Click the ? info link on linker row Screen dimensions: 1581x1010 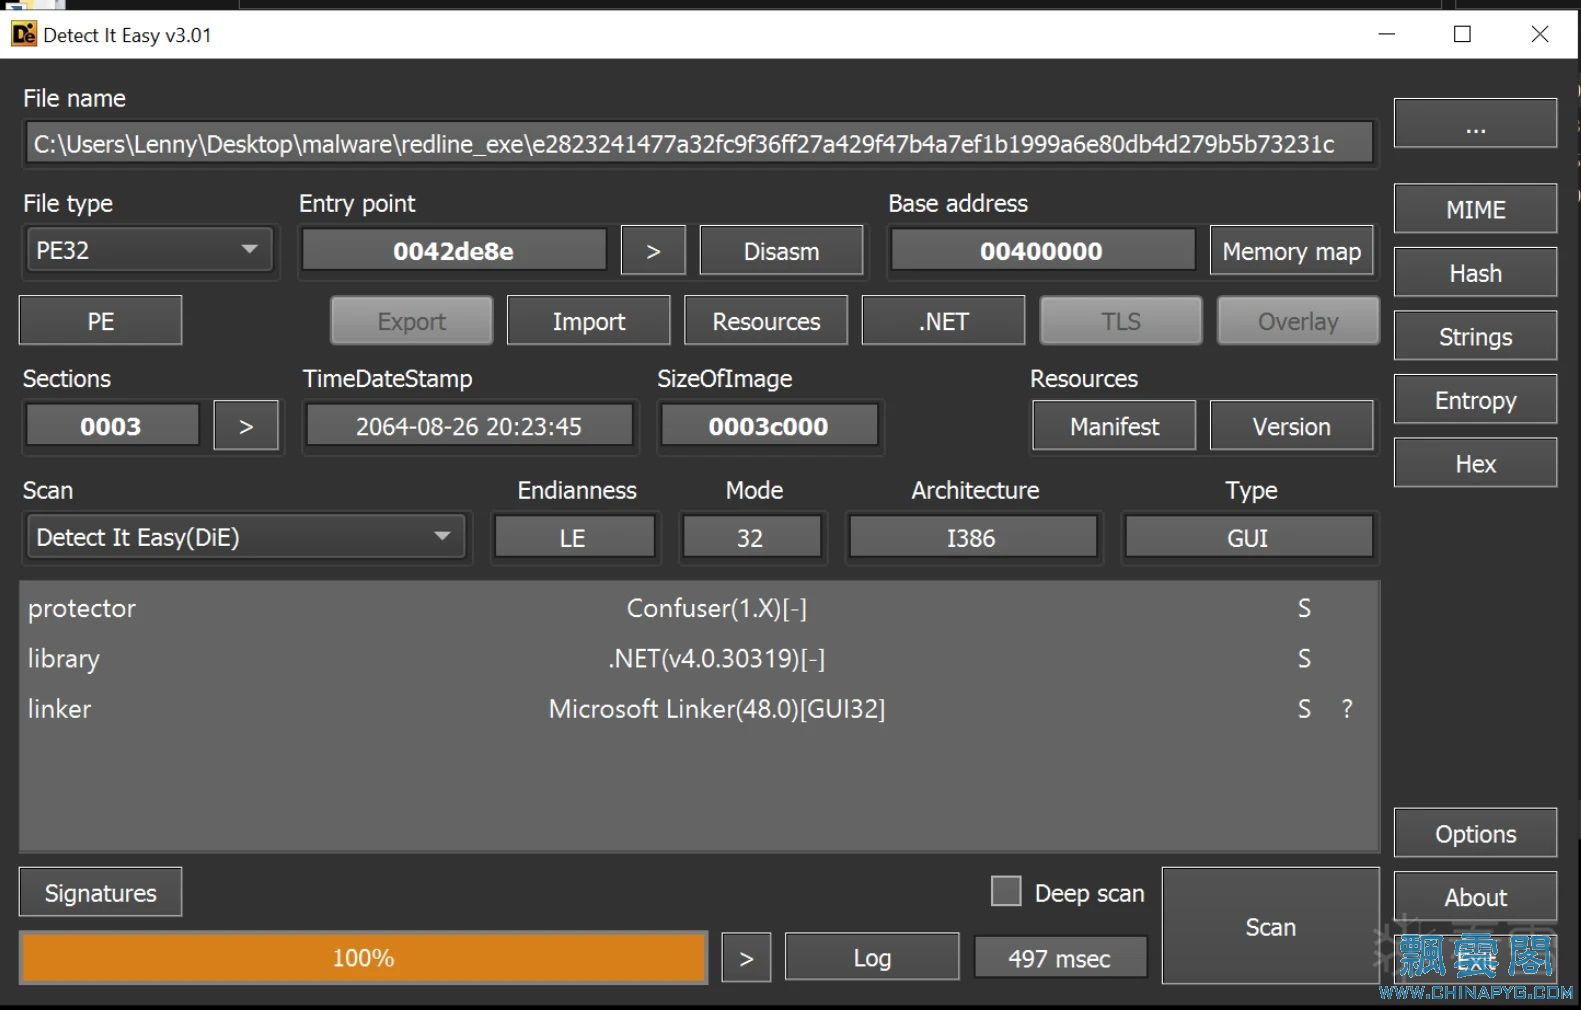coord(1347,708)
